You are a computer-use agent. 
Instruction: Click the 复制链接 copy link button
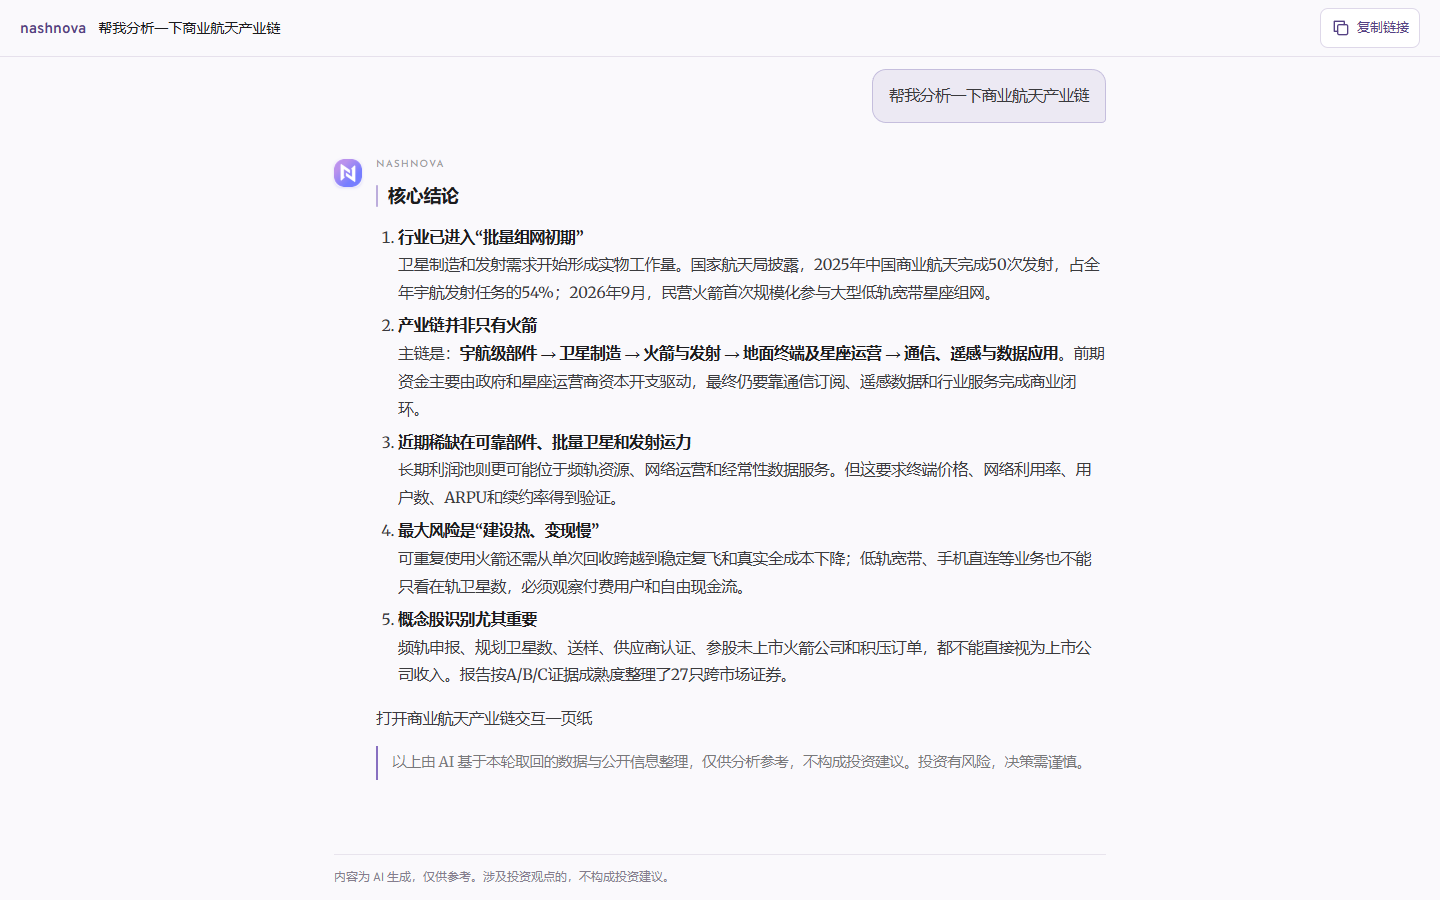click(1370, 28)
